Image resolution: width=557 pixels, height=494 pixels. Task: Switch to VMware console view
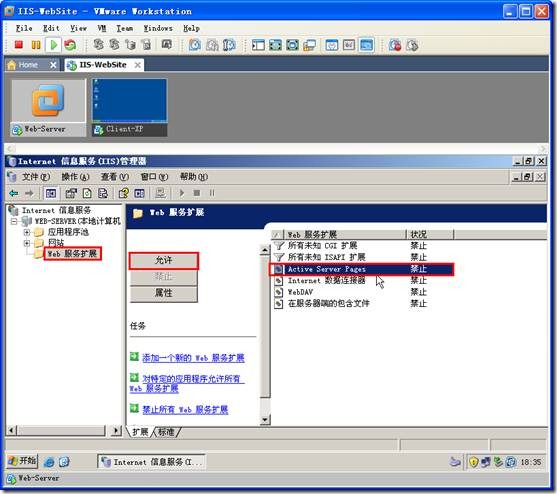pyautogui.click(x=367, y=45)
